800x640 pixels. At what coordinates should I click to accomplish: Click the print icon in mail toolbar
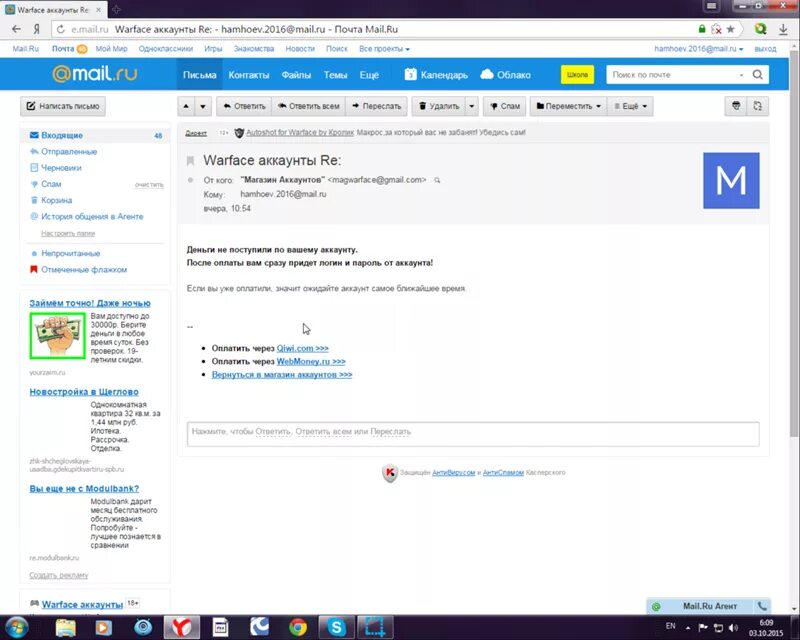coord(736,106)
